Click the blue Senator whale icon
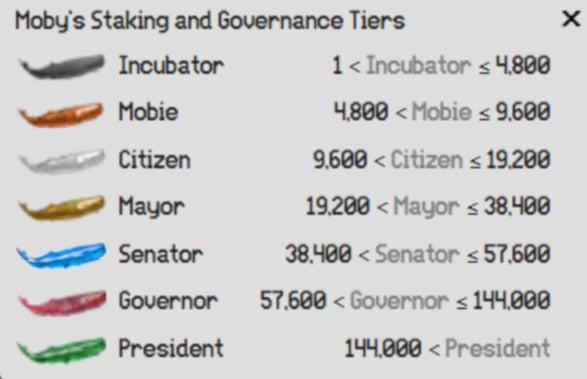Image resolution: width=587 pixels, height=379 pixels. pyautogui.click(x=61, y=255)
